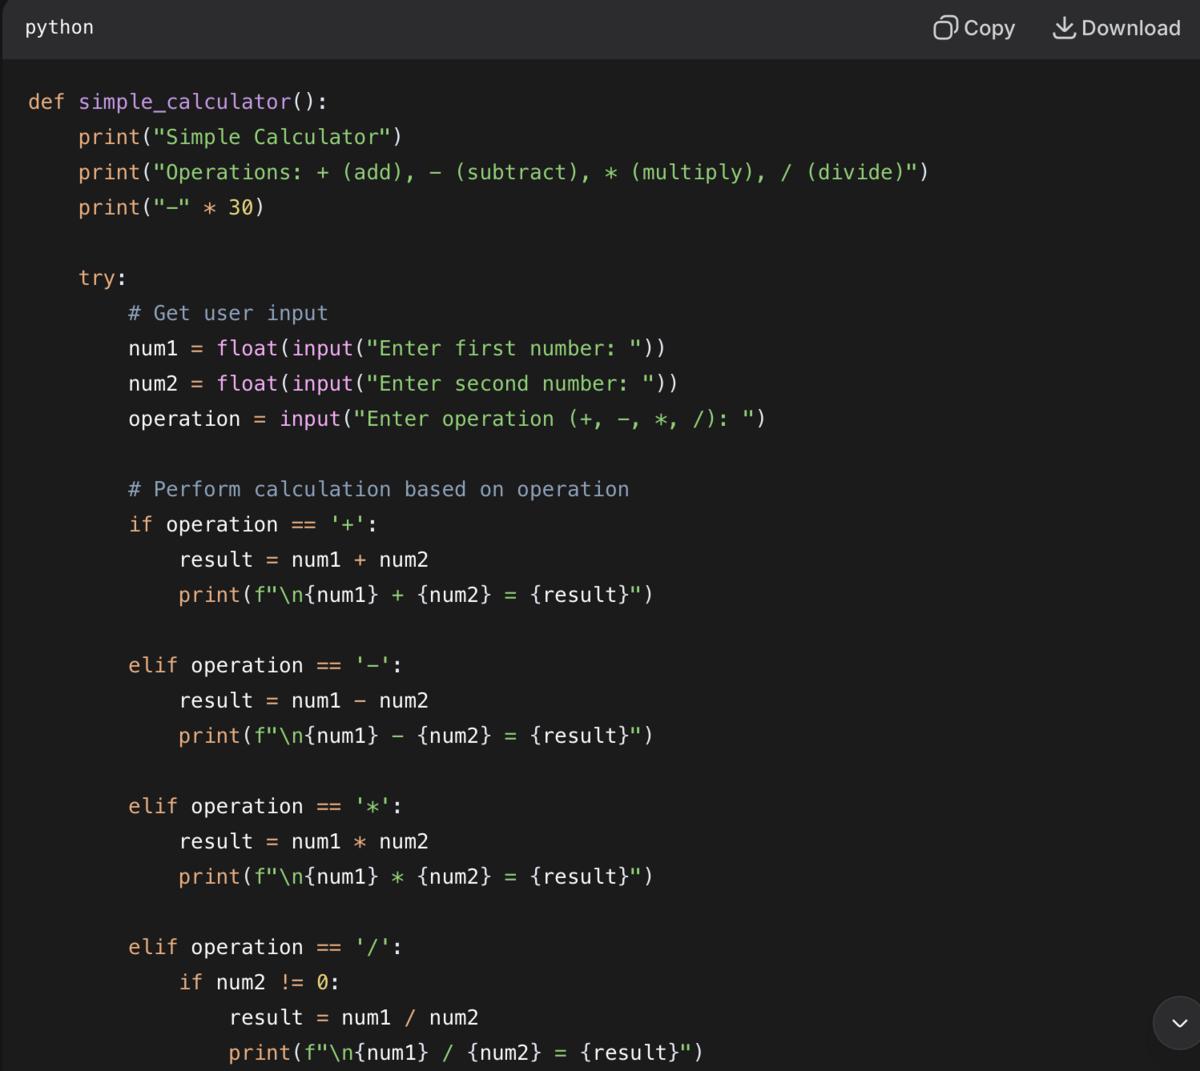Click the Download arrow icon

tap(1064, 28)
